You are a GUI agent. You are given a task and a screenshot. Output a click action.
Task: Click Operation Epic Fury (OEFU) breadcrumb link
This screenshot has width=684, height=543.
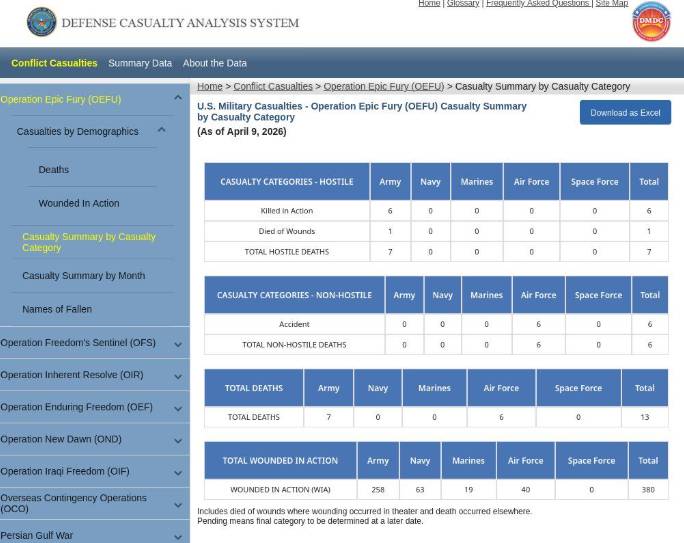tap(384, 86)
